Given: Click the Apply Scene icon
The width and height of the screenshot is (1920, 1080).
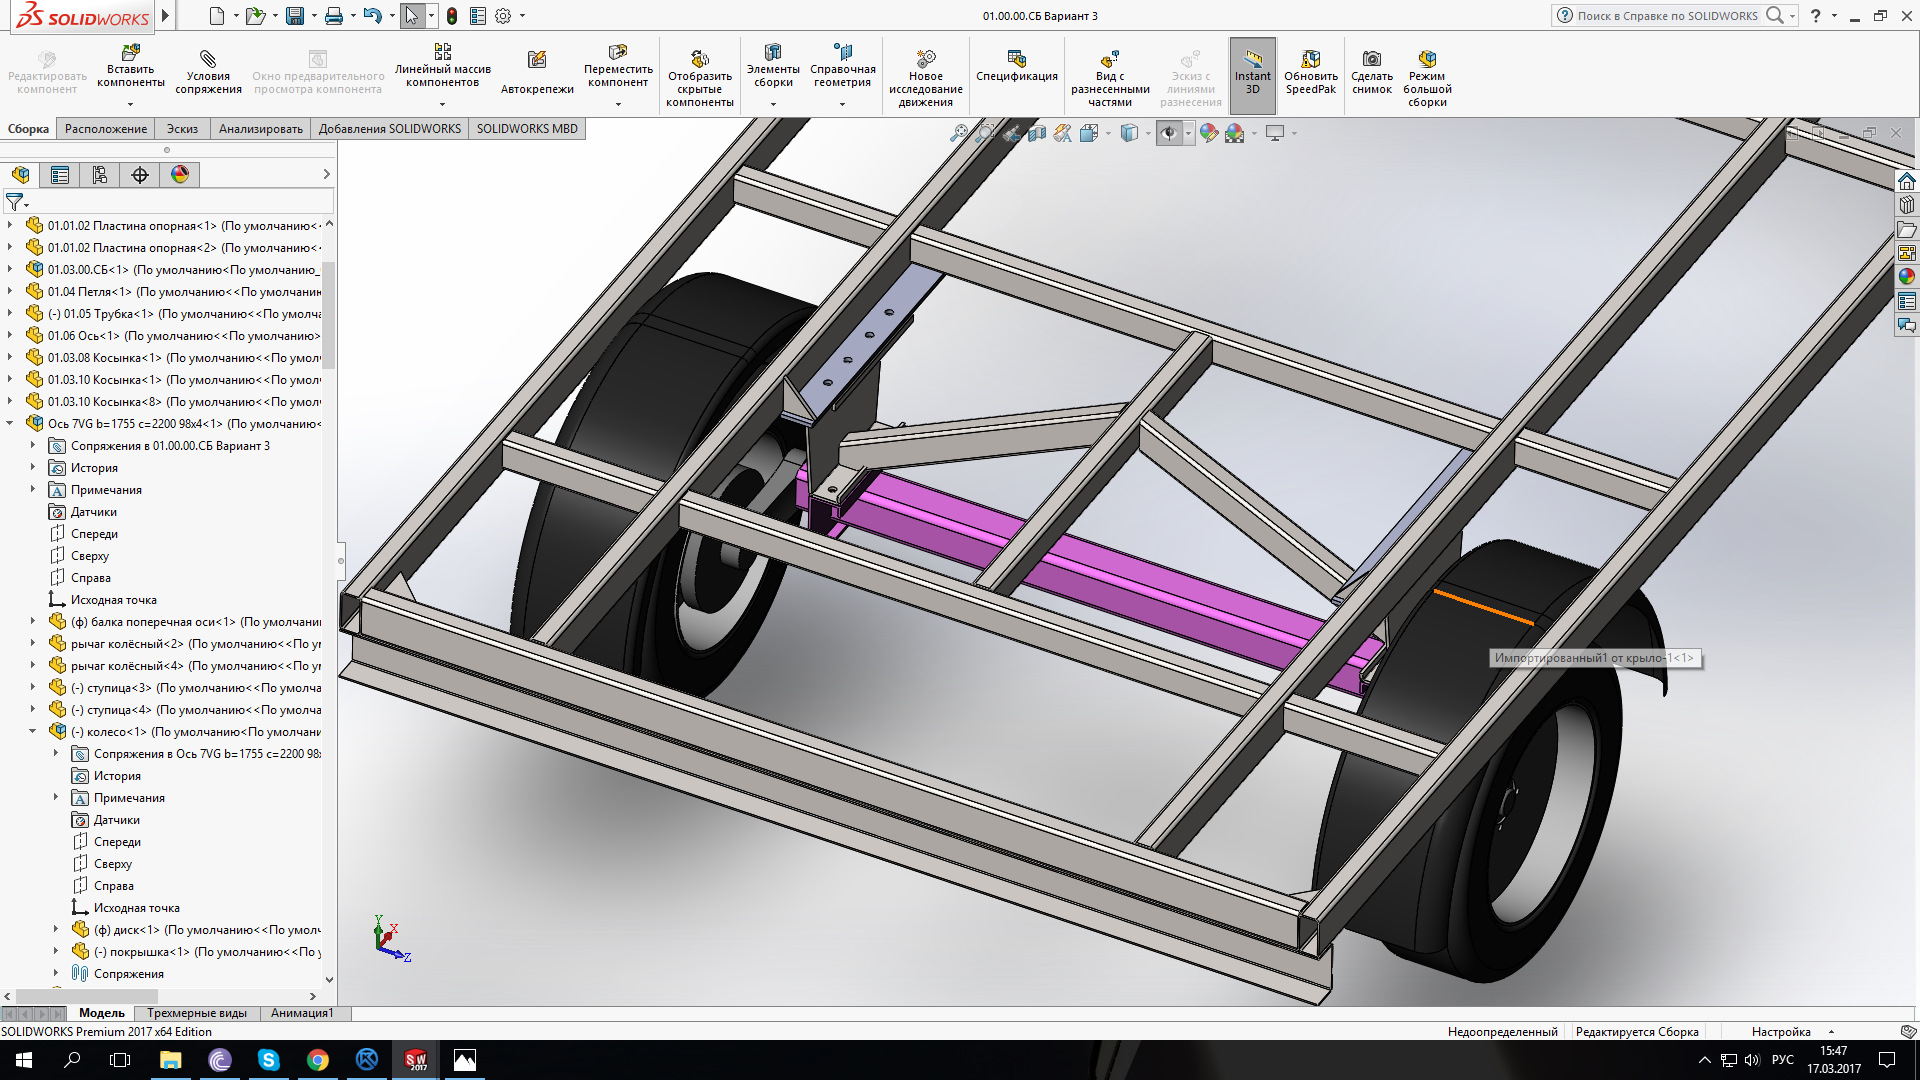Looking at the screenshot, I should pos(1235,133).
